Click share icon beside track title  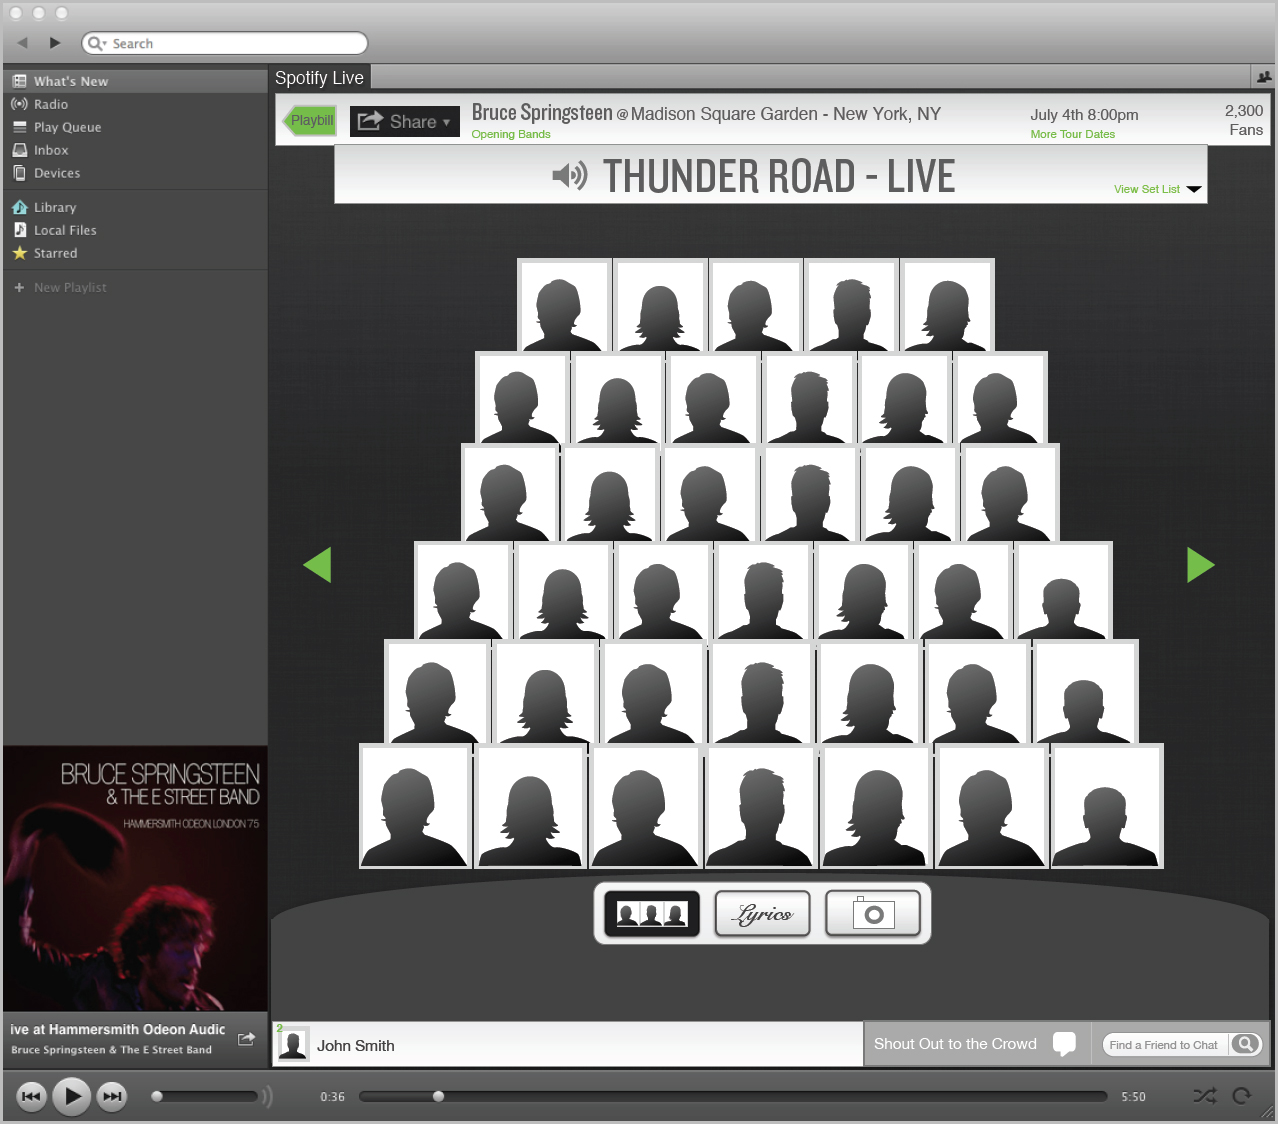[246, 1039]
